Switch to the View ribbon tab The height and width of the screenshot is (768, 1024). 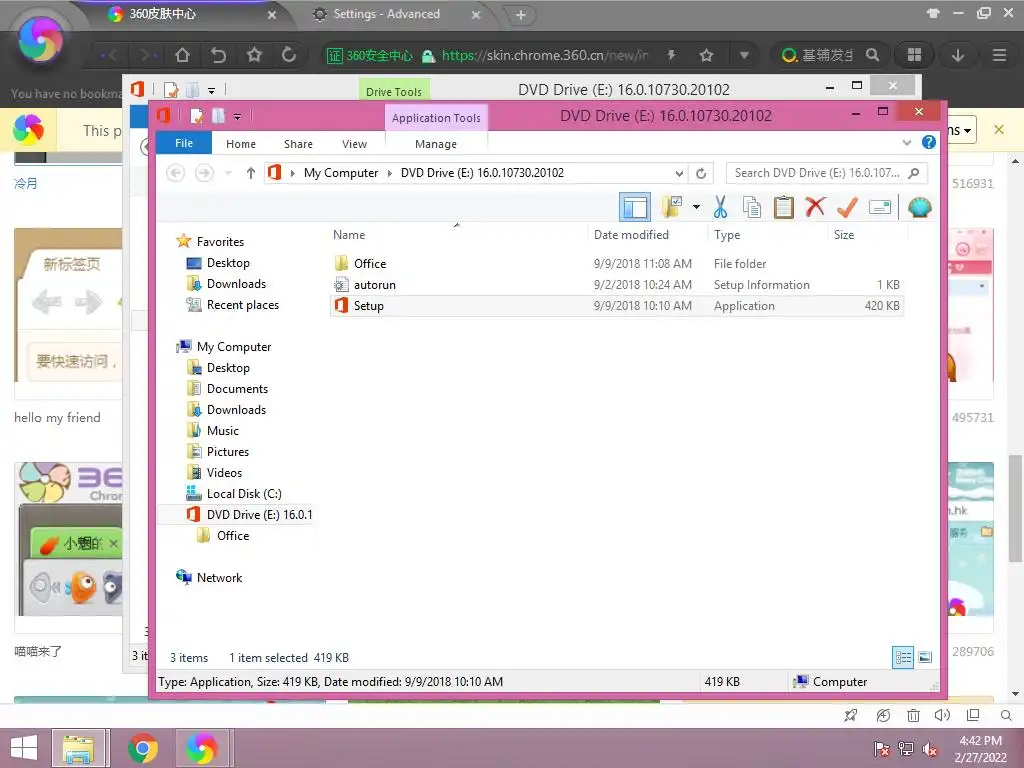354,144
